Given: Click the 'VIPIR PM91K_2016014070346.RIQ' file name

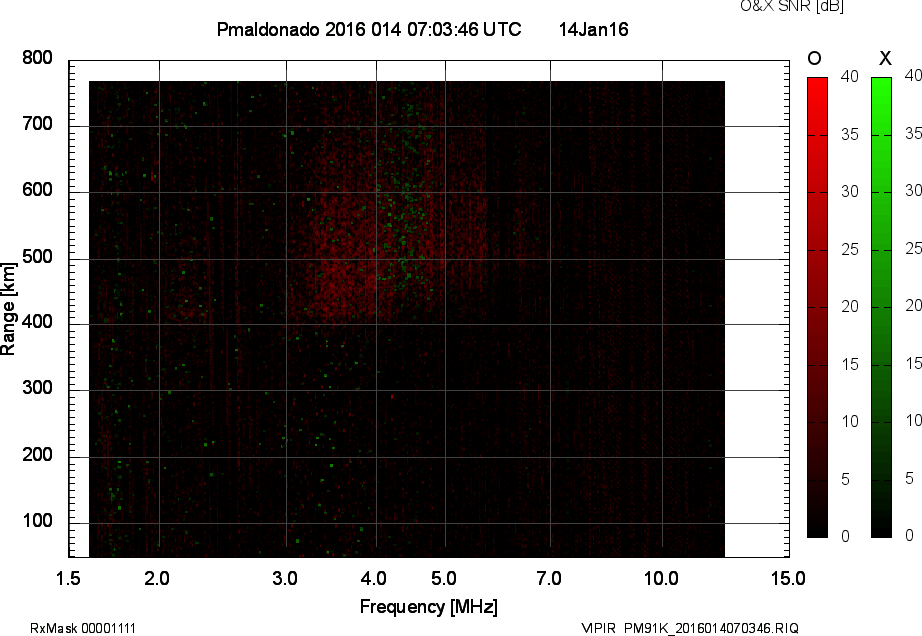Looking at the screenshot, I should coord(690,628).
